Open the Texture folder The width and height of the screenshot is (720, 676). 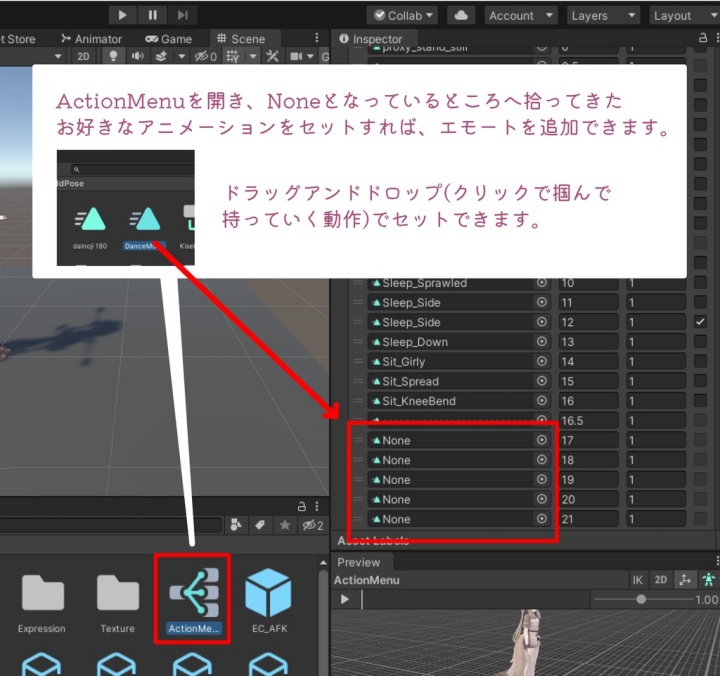pyautogui.click(x=118, y=604)
